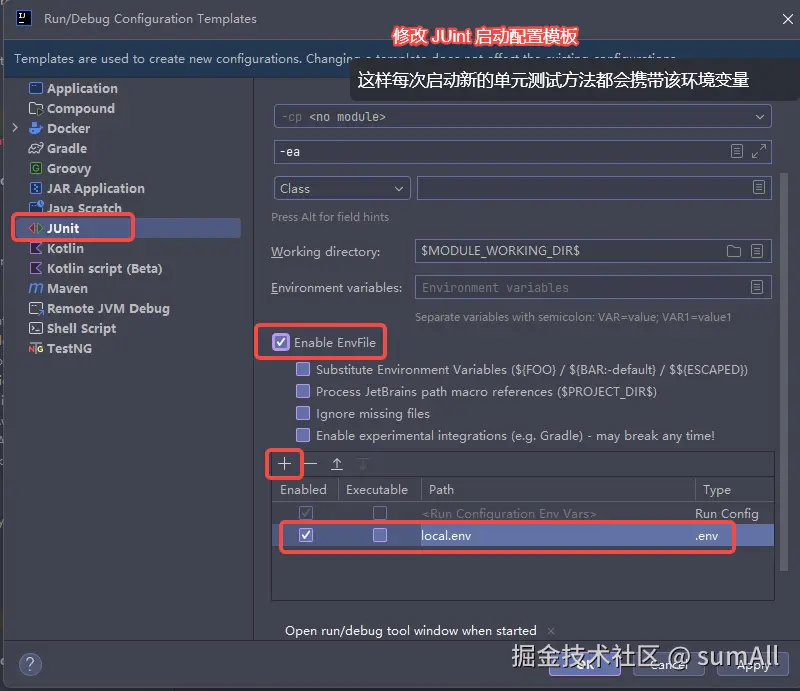Viewport: 800px width, 691px height.
Task: Click the right panel vertical scrollbar
Action: 784,373
